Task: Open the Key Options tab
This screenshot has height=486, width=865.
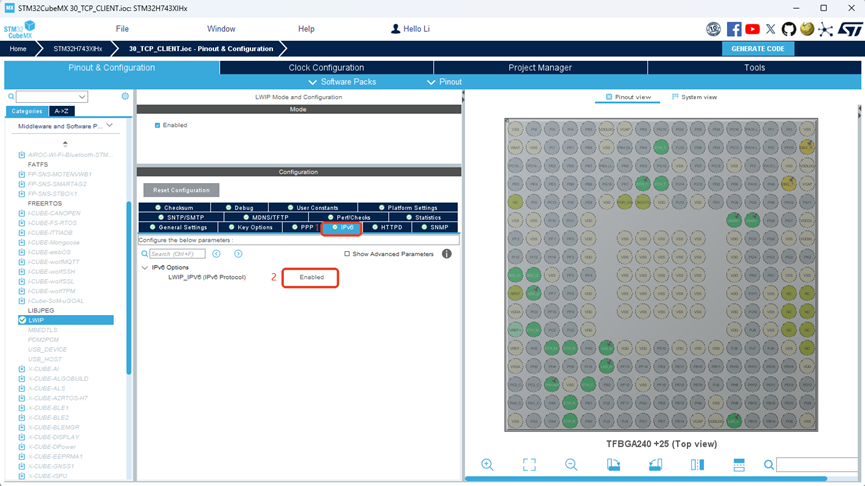Action: coord(250,227)
